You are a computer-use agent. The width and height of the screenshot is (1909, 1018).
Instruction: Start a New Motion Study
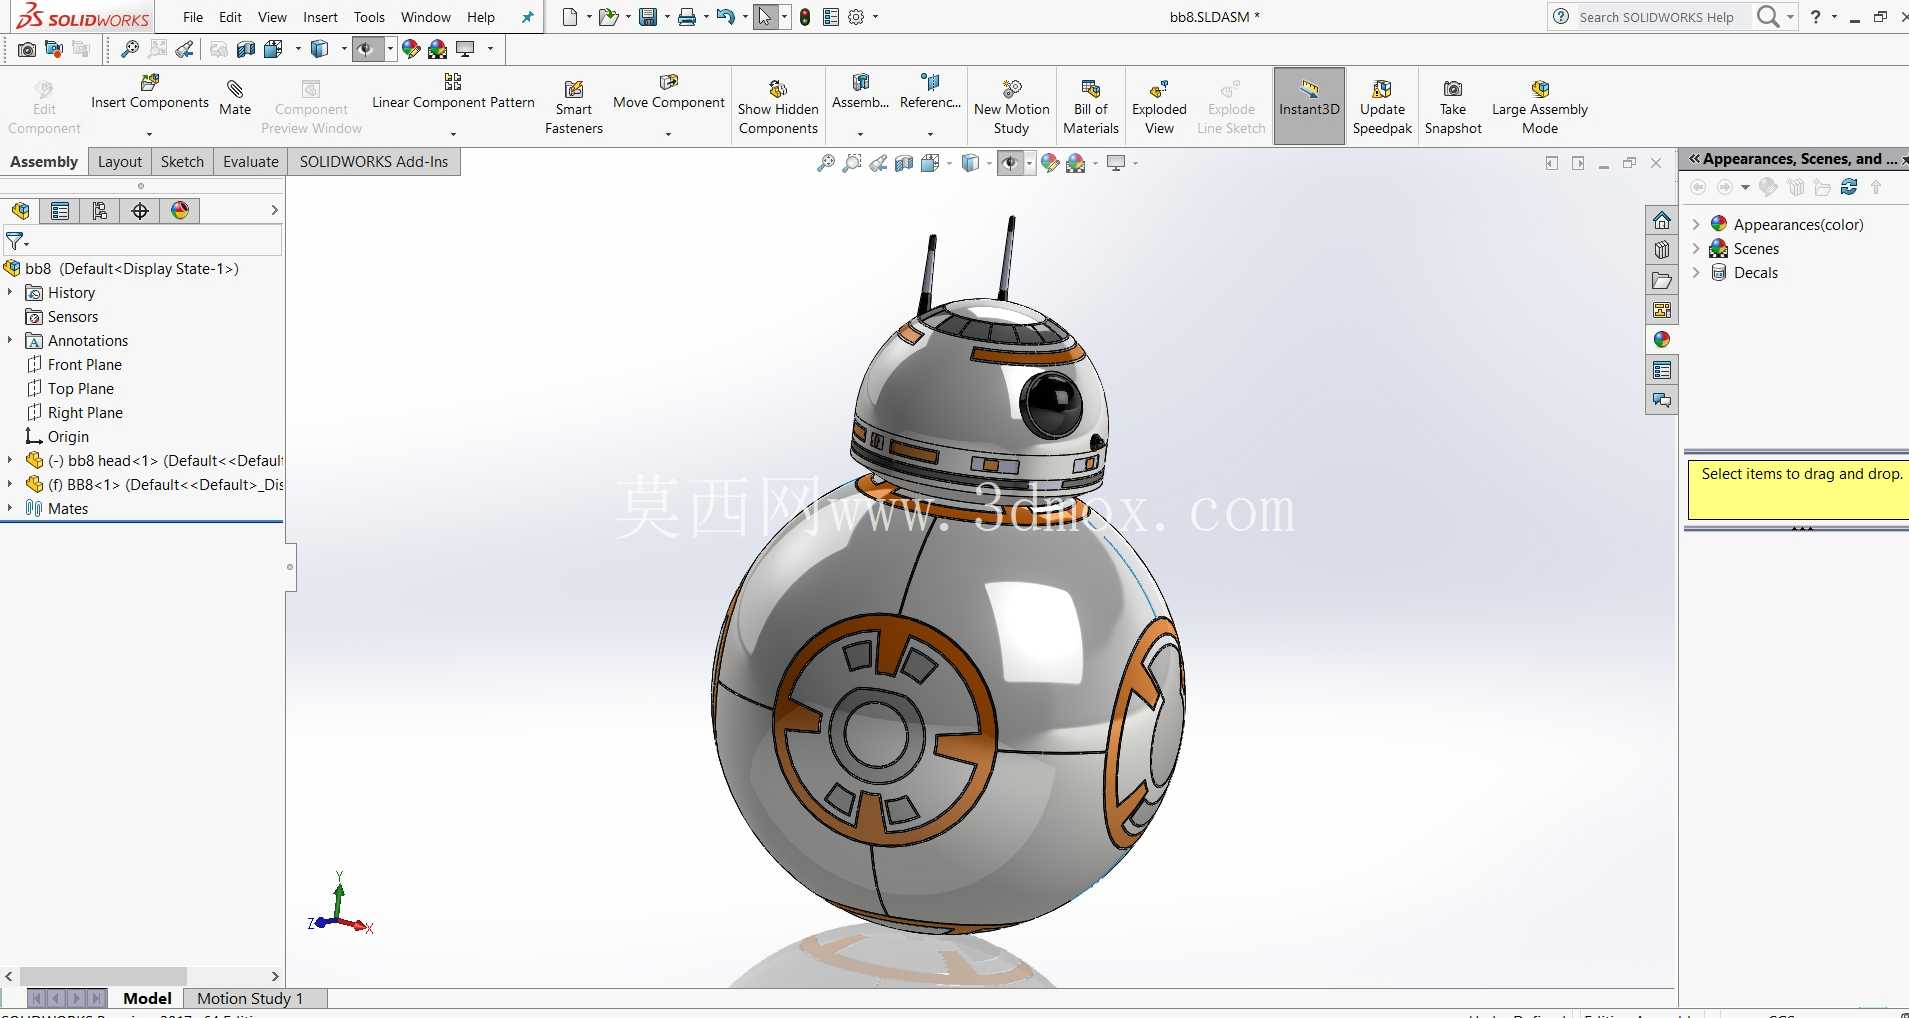click(x=1011, y=107)
